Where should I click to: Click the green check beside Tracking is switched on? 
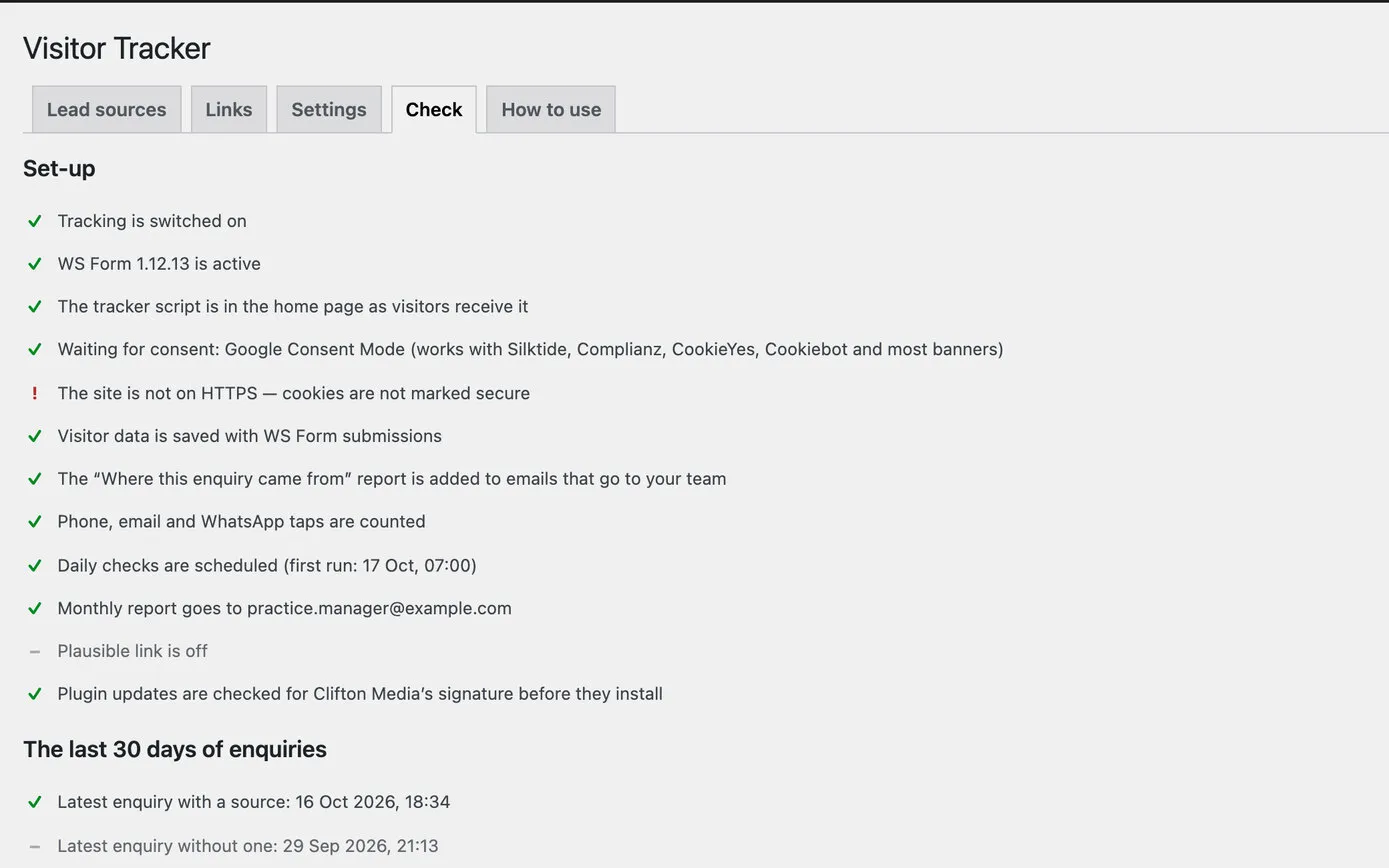coord(35,221)
